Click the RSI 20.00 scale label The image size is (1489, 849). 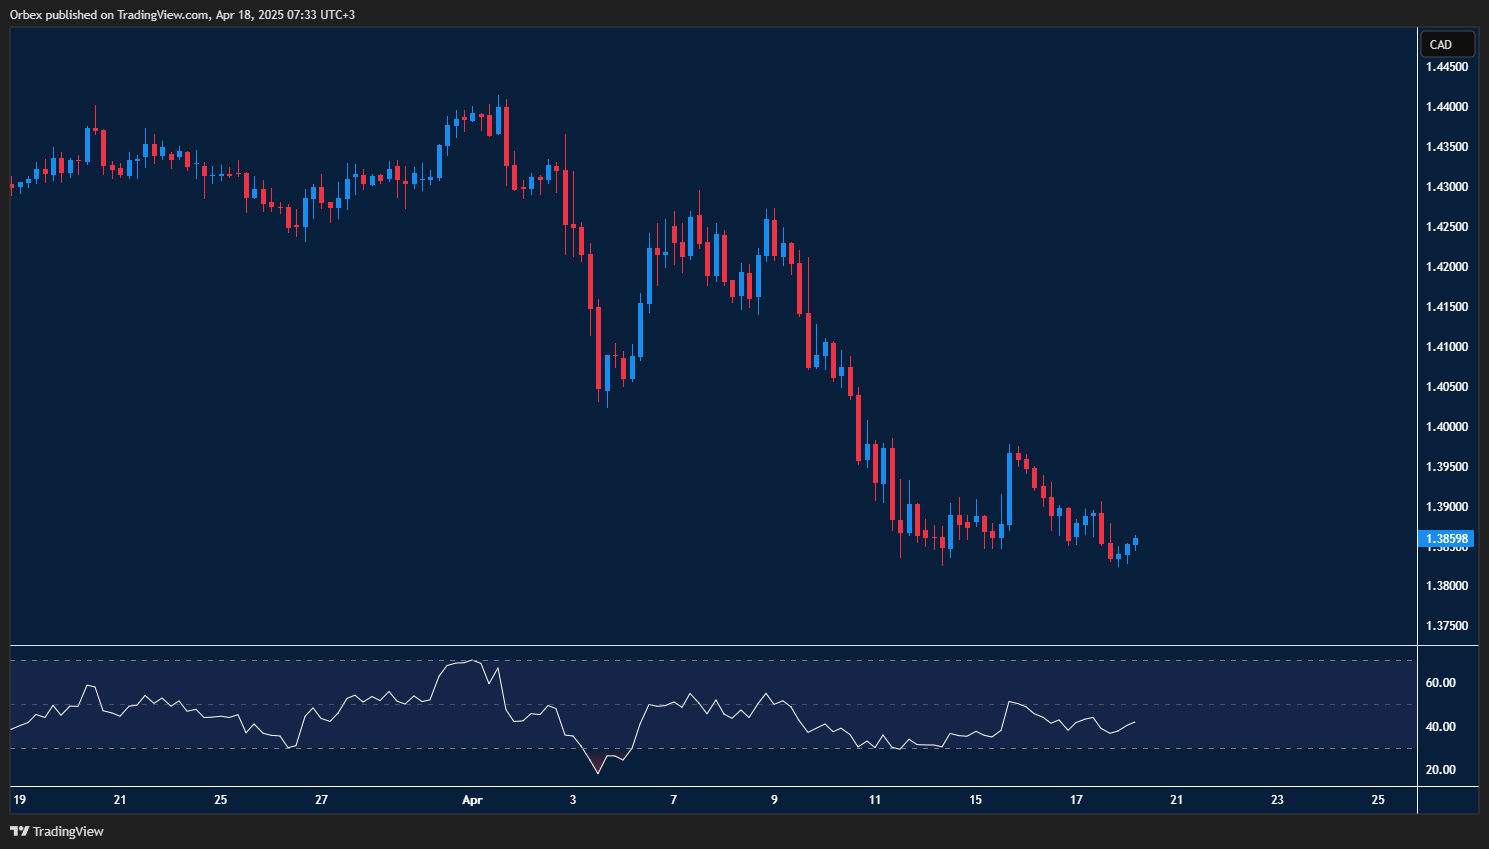point(1440,770)
